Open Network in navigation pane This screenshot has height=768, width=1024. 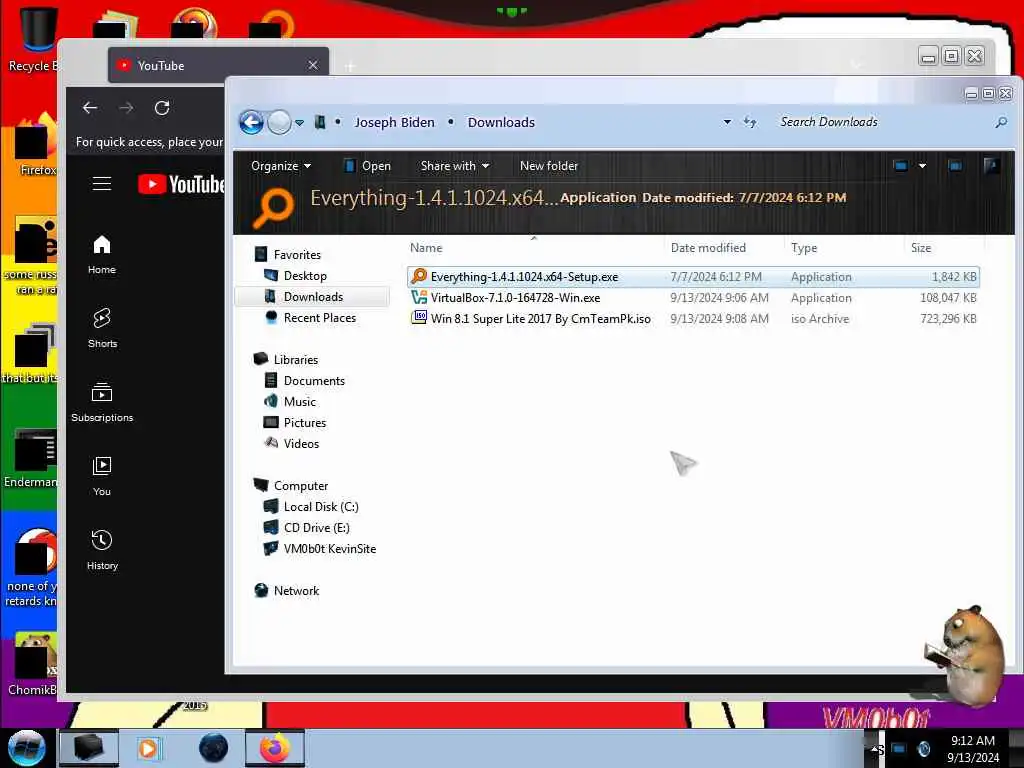coord(296,590)
